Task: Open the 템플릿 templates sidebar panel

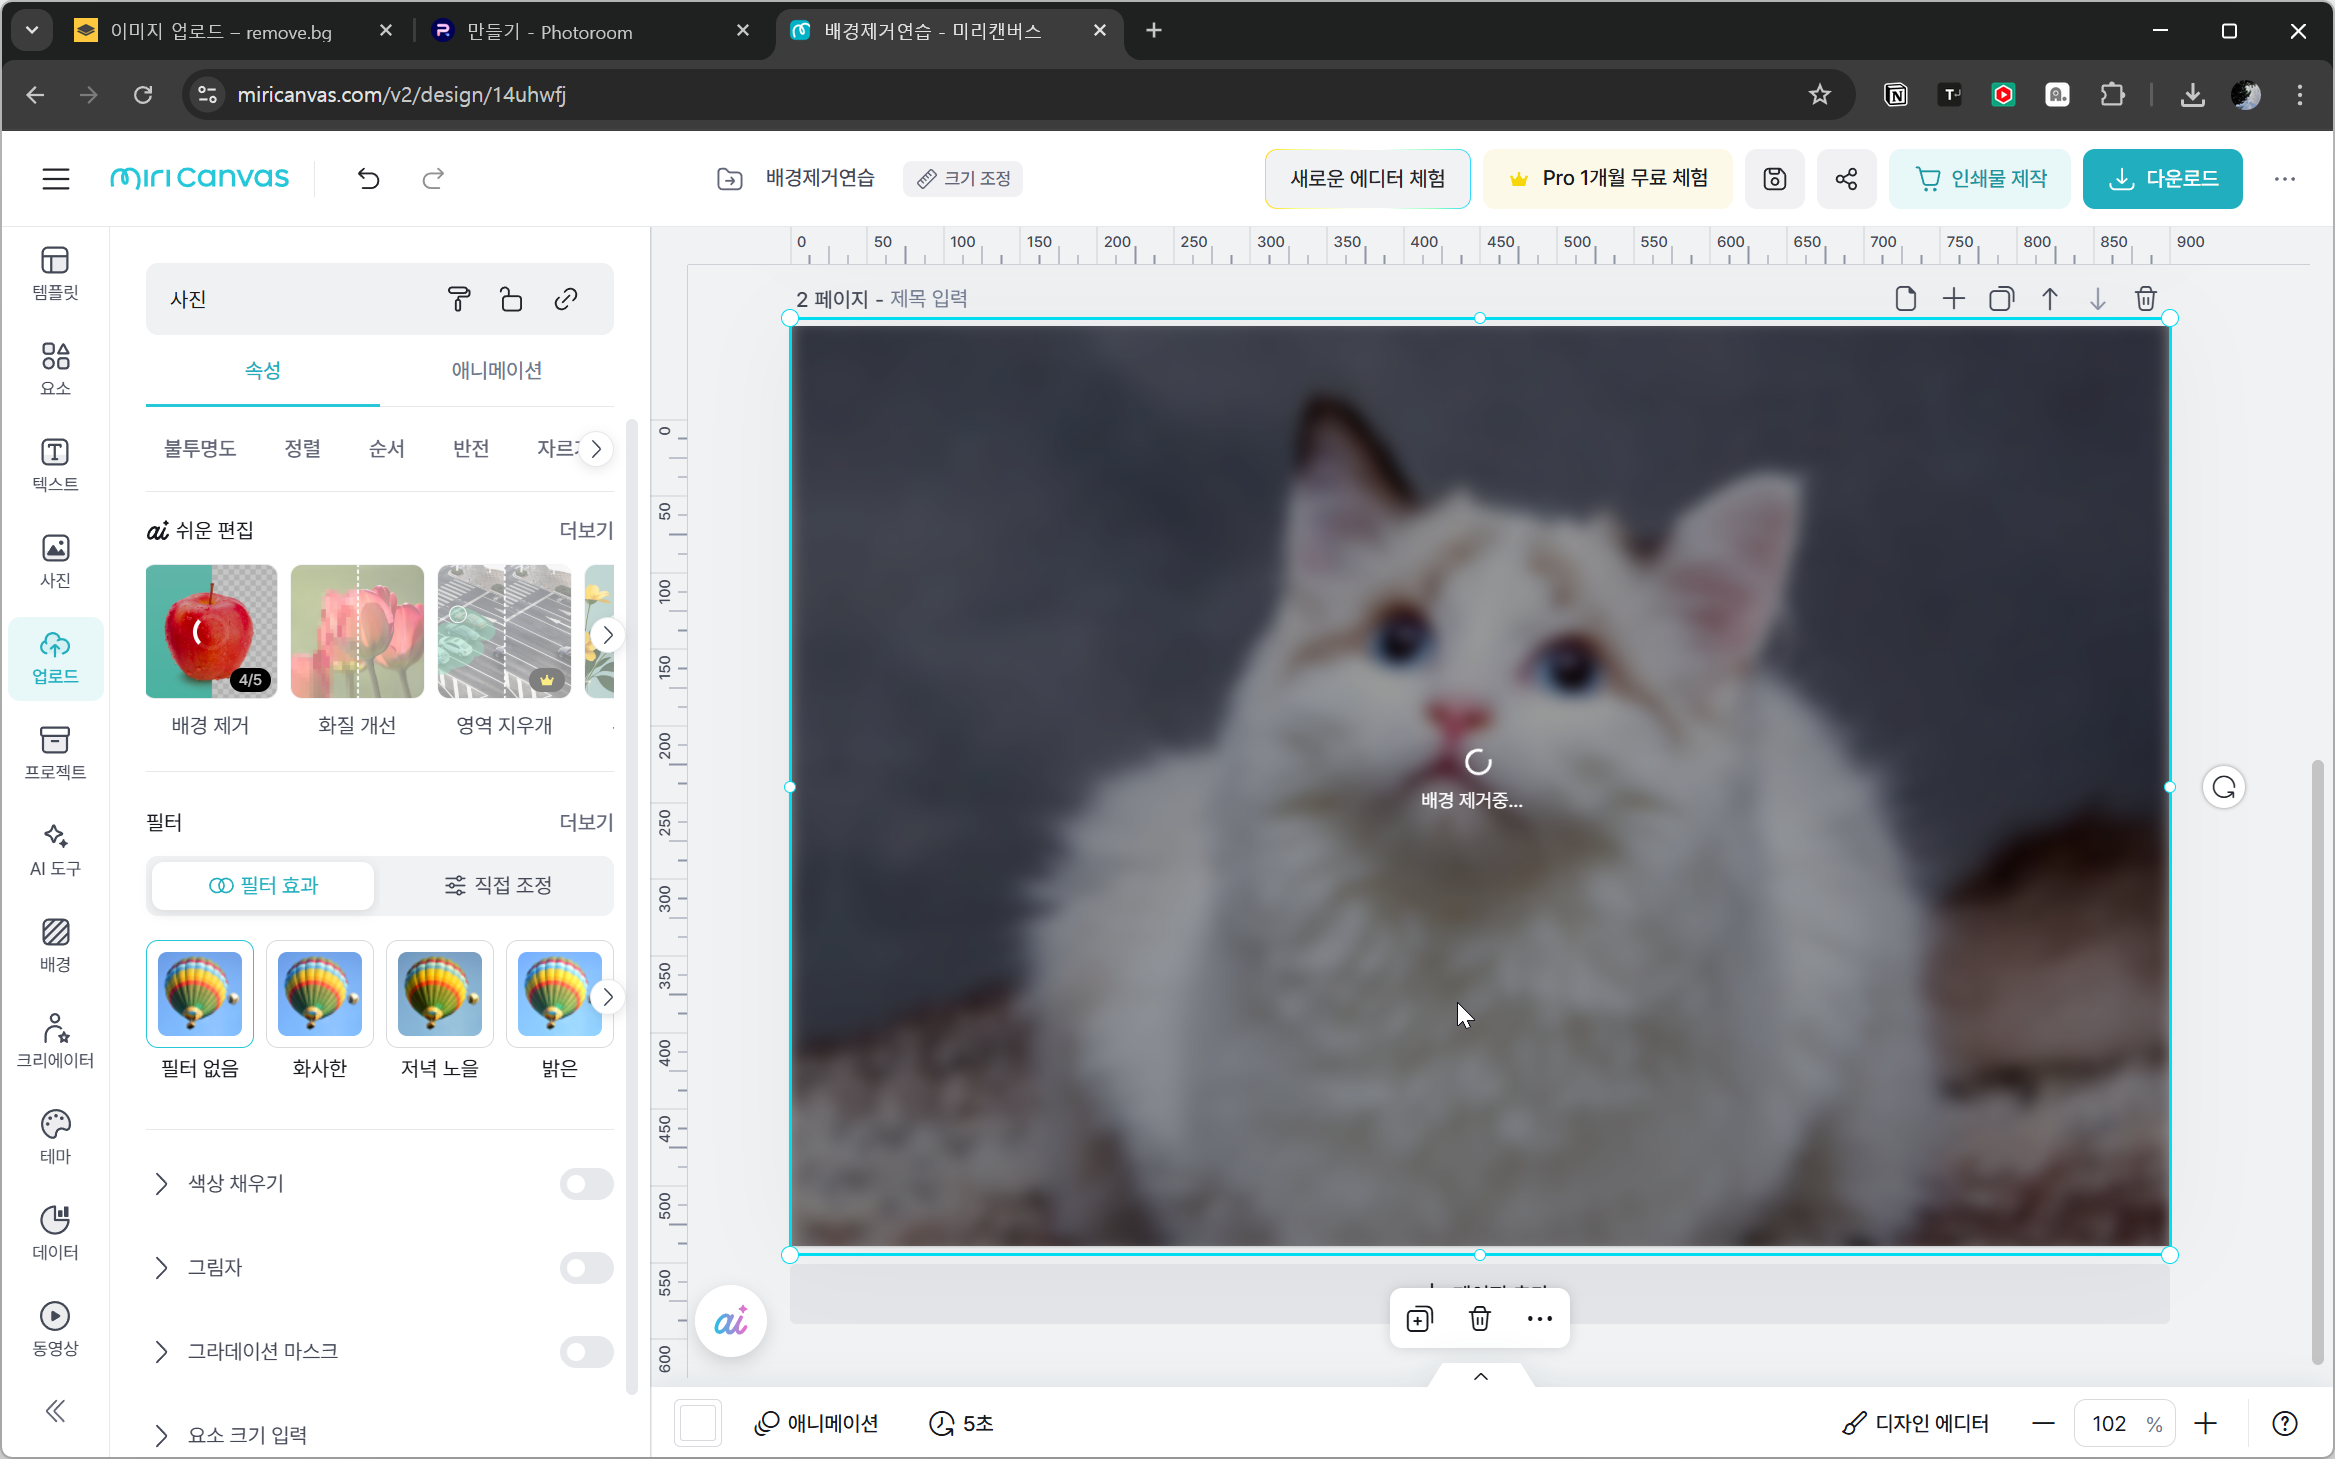Action: click(x=55, y=272)
